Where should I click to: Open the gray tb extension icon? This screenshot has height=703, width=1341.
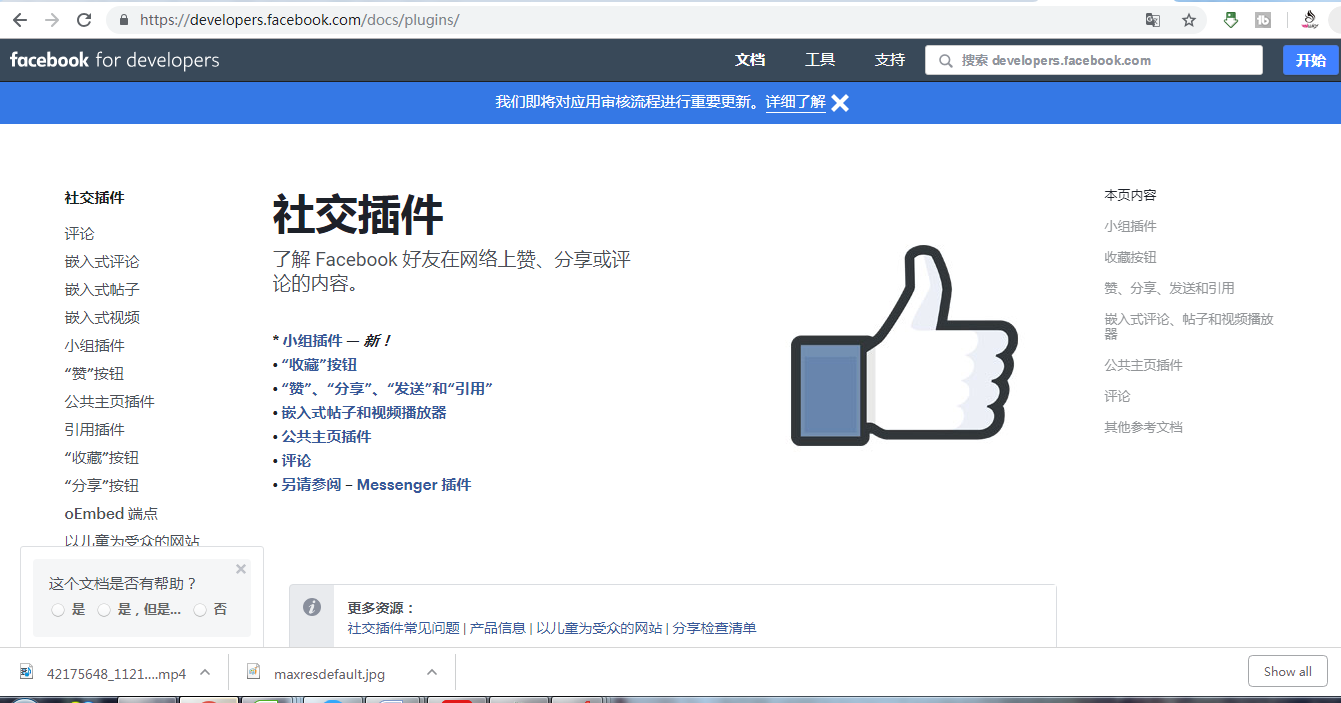[1263, 20]
